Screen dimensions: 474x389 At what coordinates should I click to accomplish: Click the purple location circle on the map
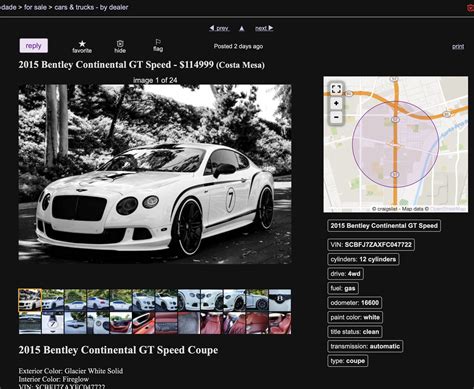(x=395, y=144)
